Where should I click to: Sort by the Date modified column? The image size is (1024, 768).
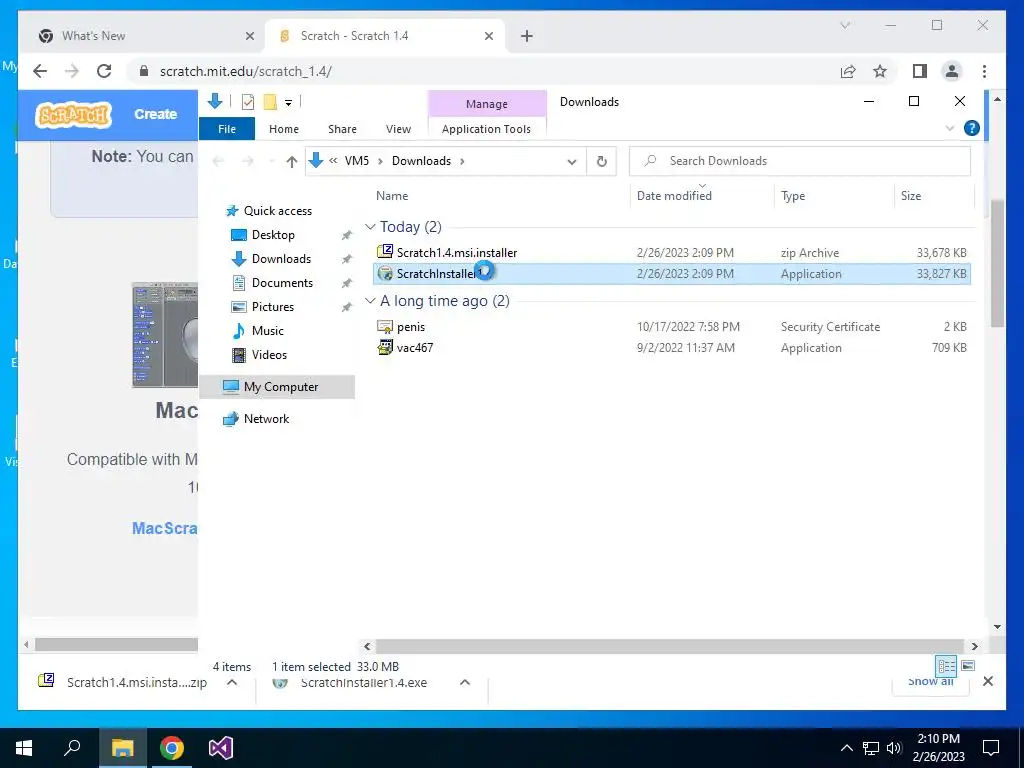pos(674,196)
